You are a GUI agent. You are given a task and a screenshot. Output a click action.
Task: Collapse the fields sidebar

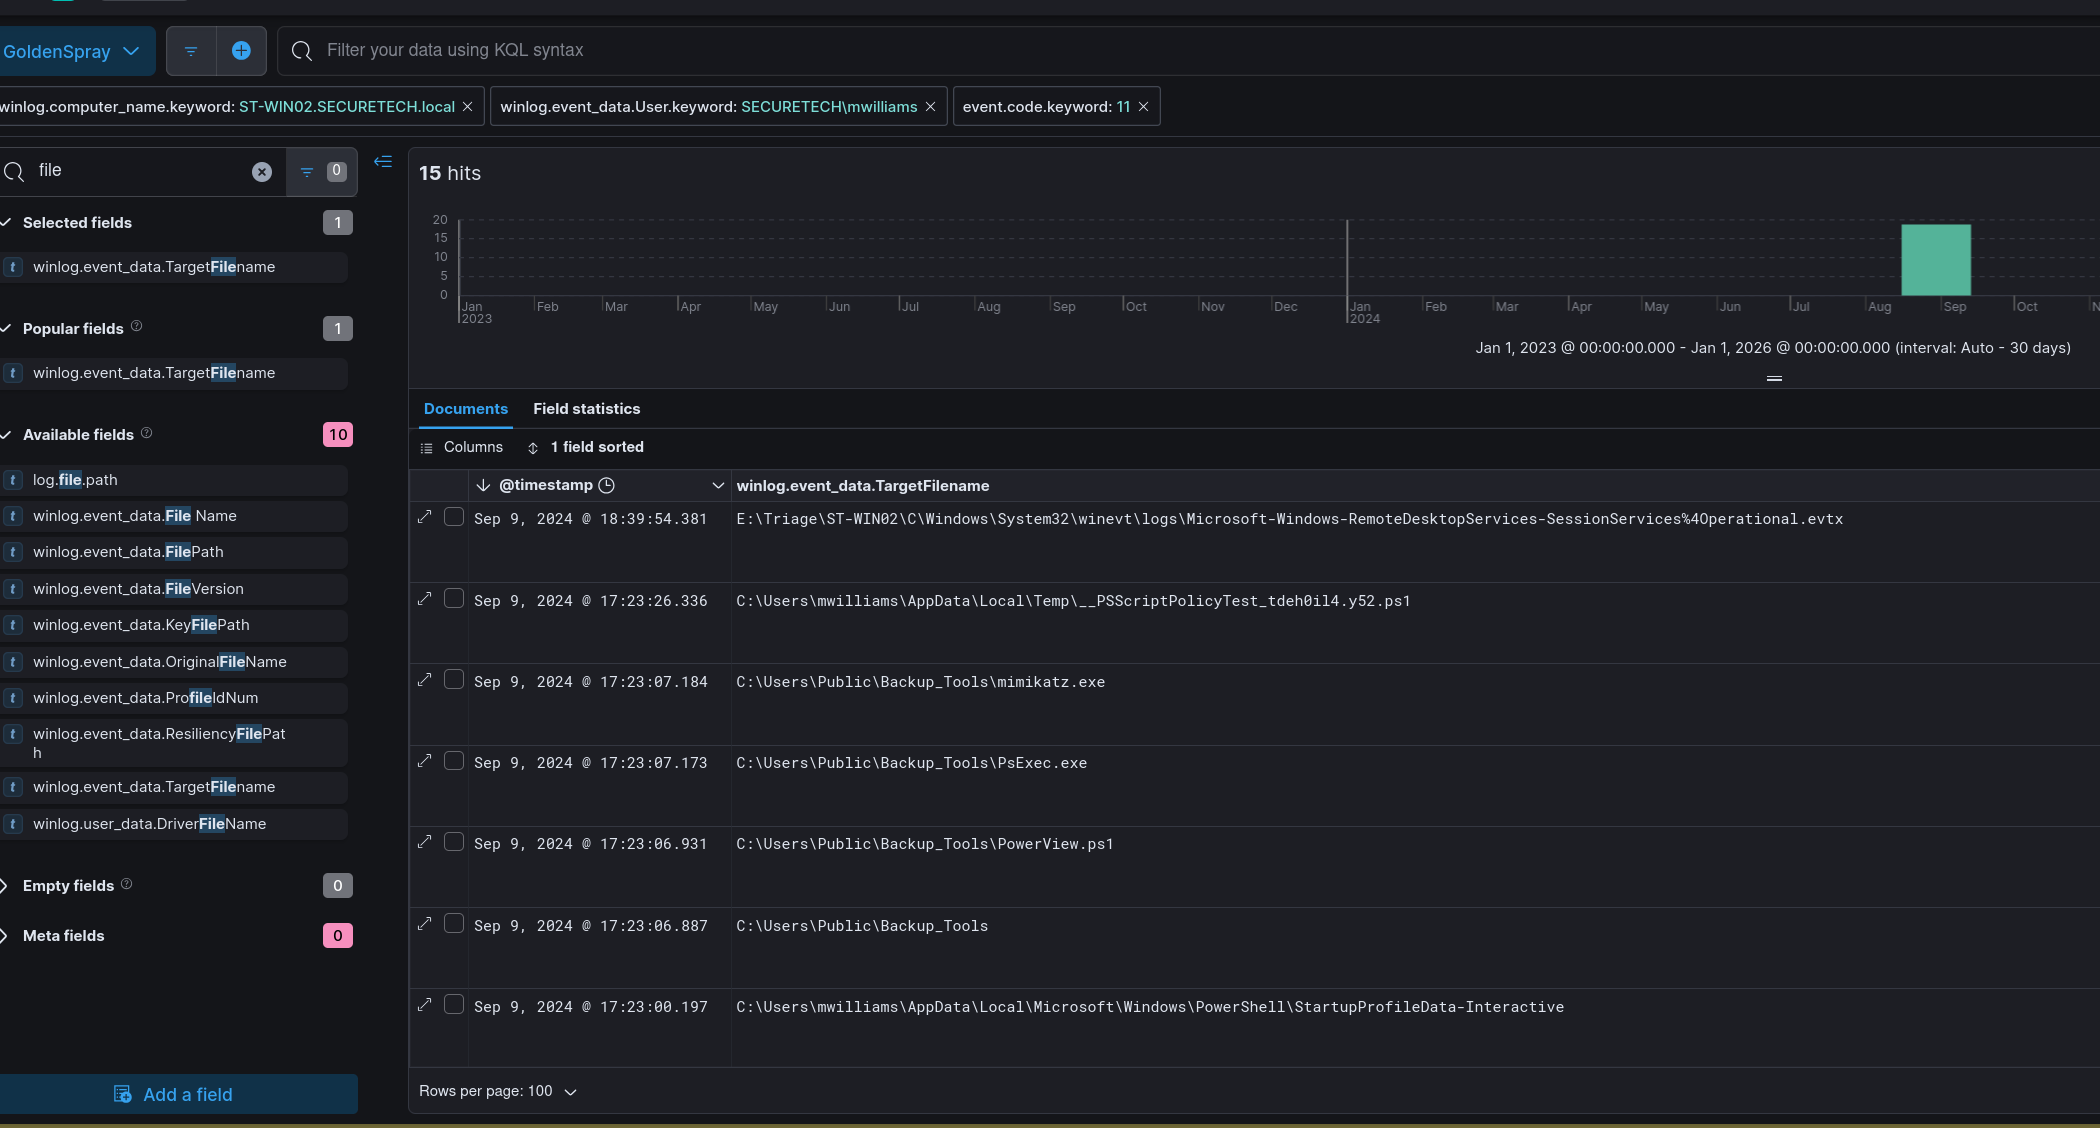383,162
